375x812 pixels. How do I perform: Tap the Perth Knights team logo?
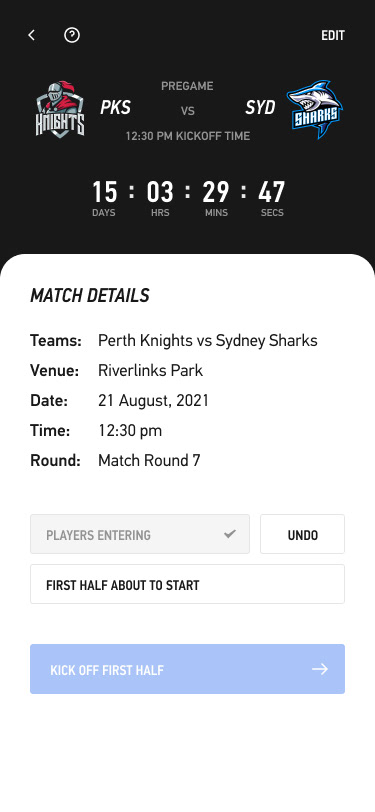coord(60,109)
